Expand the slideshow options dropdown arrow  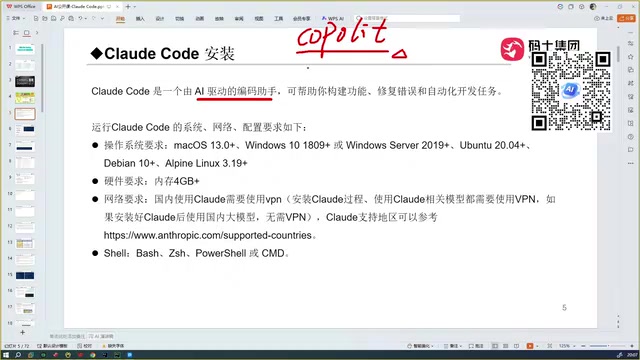click(x=537, y=346)
